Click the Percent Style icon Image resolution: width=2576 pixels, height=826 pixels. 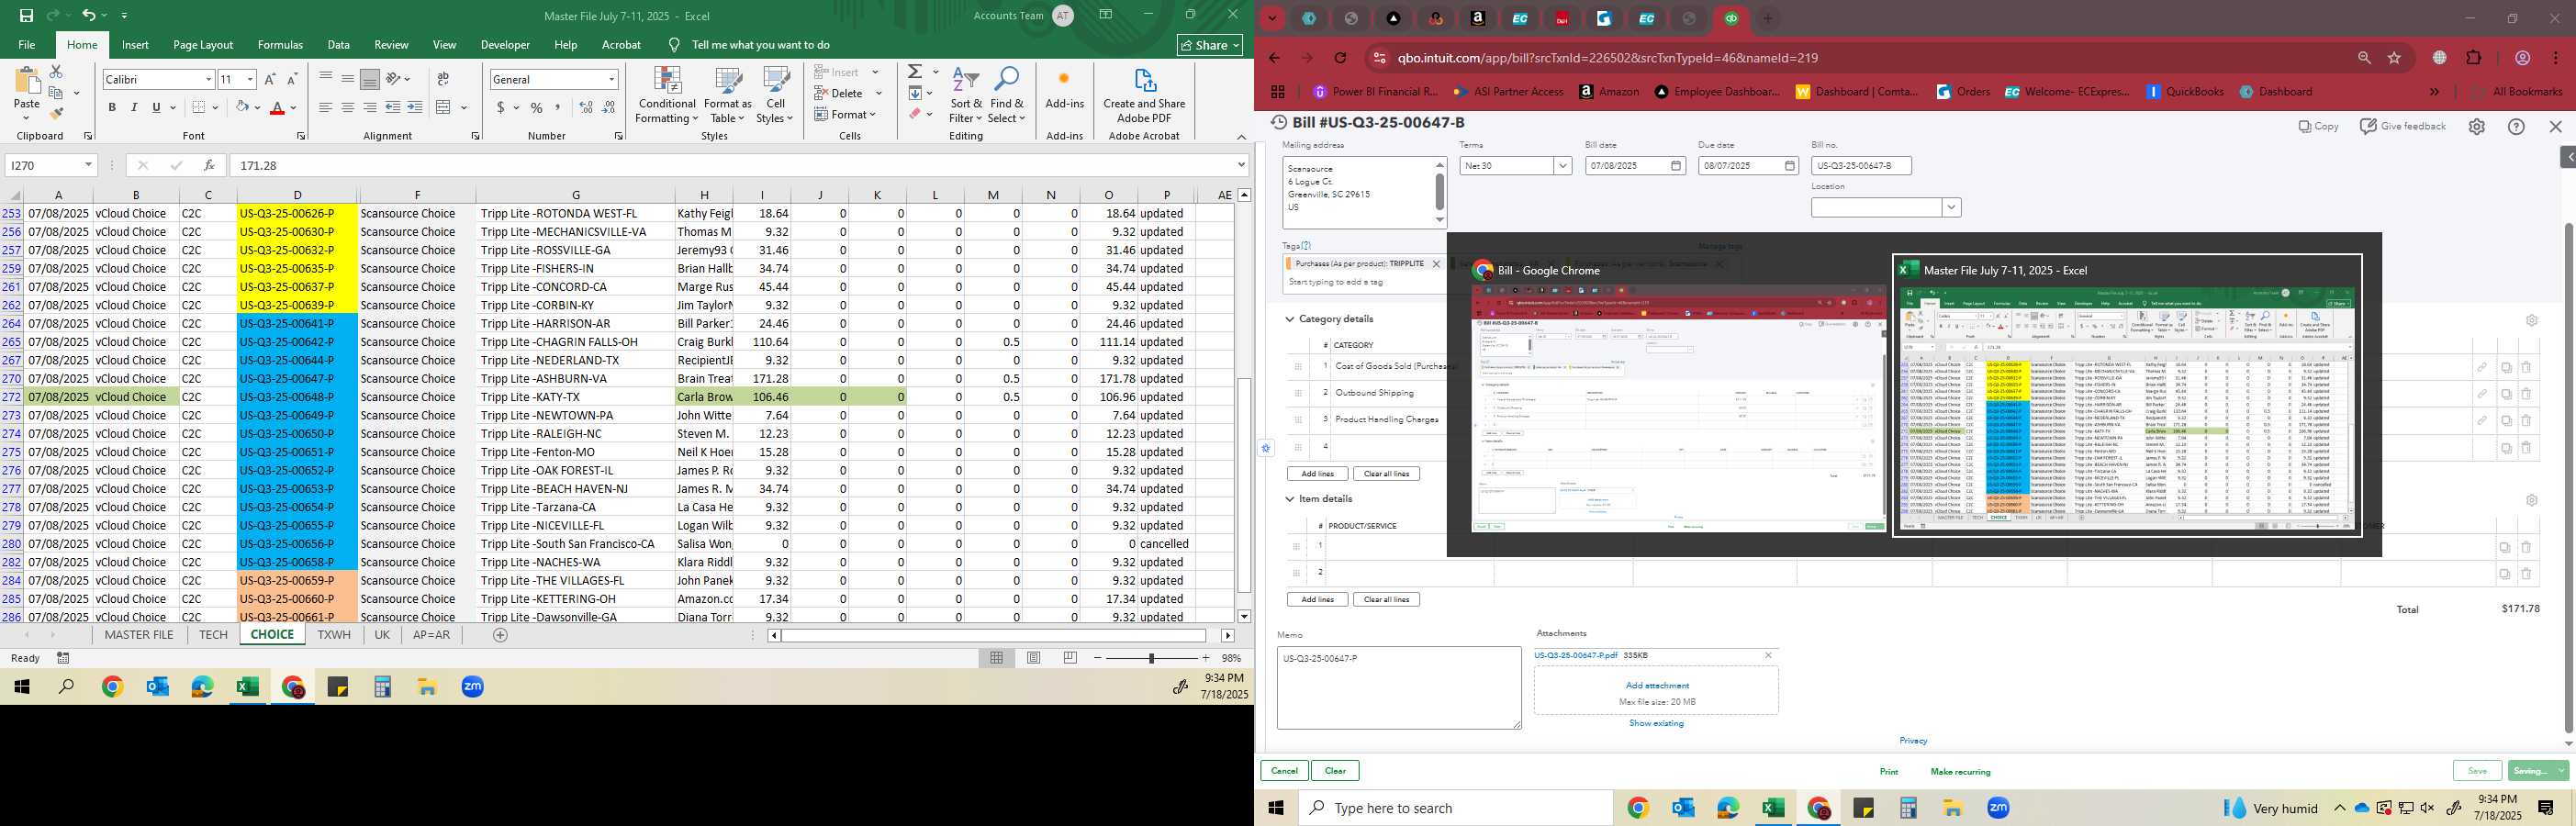[x=537, y=107]
